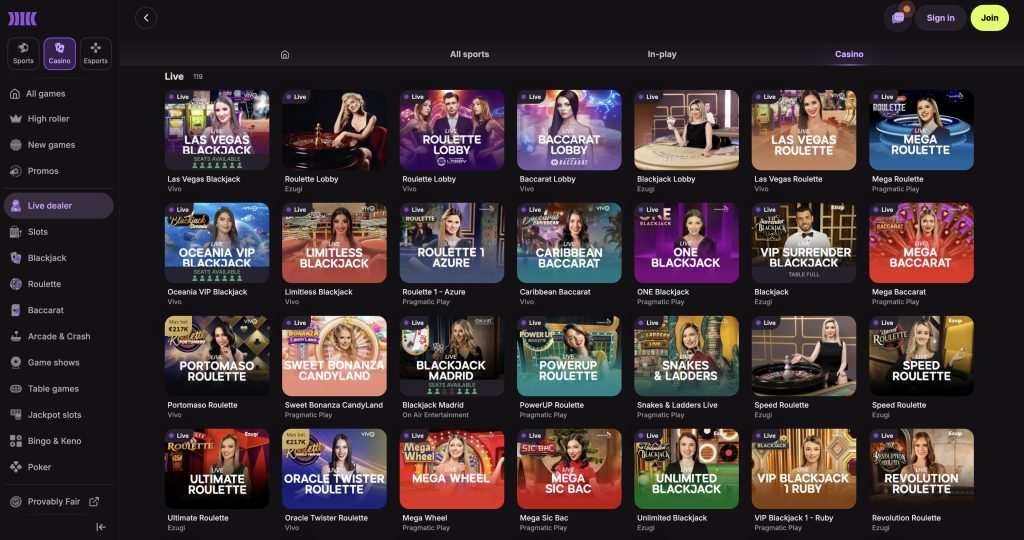Open Las Vegas Roulette game thumbnail

point(804,130)
